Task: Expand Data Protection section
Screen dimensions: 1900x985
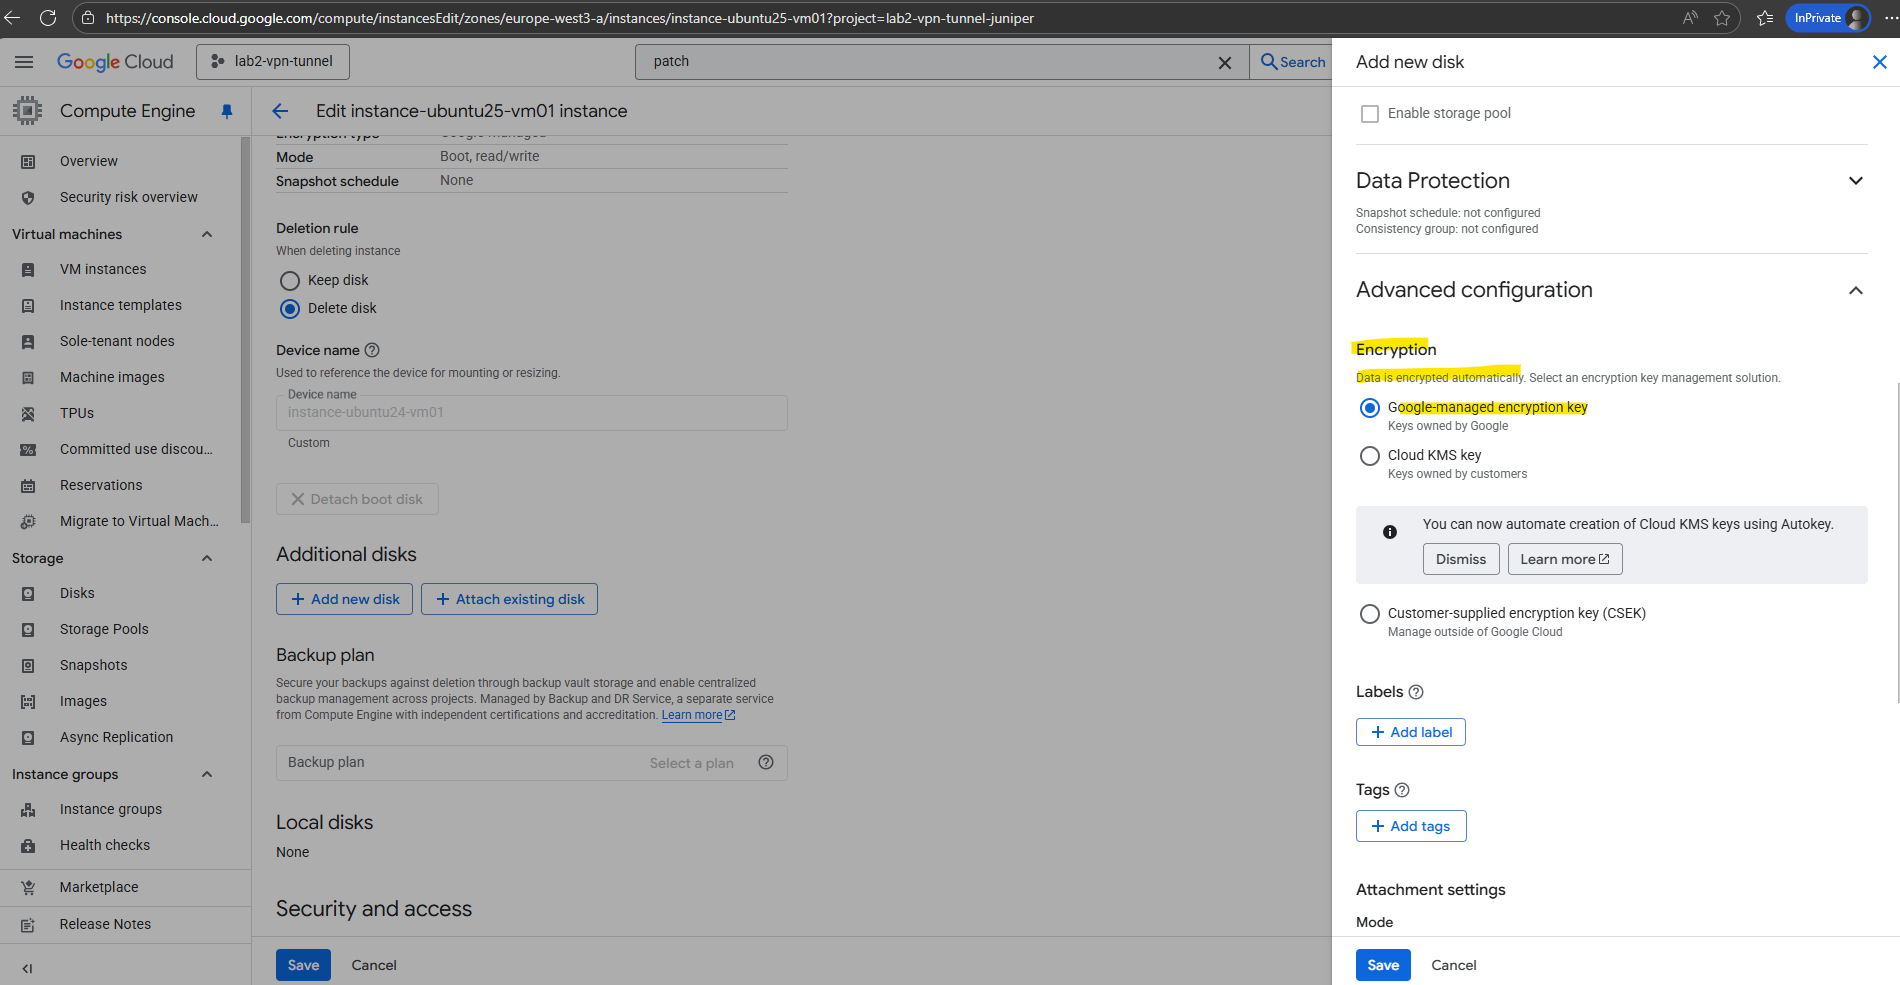Action: coord(1856,181)
